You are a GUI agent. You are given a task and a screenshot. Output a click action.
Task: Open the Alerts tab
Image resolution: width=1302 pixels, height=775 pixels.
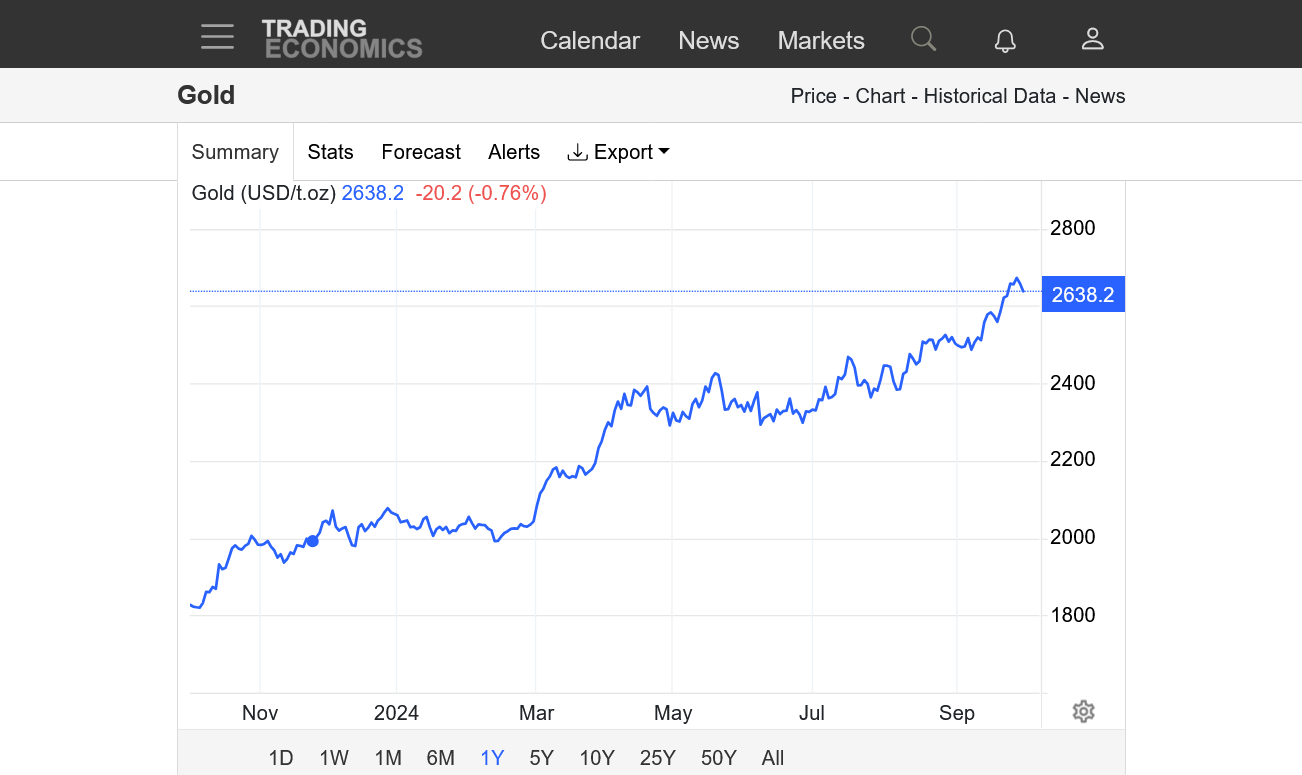point(514,152)
